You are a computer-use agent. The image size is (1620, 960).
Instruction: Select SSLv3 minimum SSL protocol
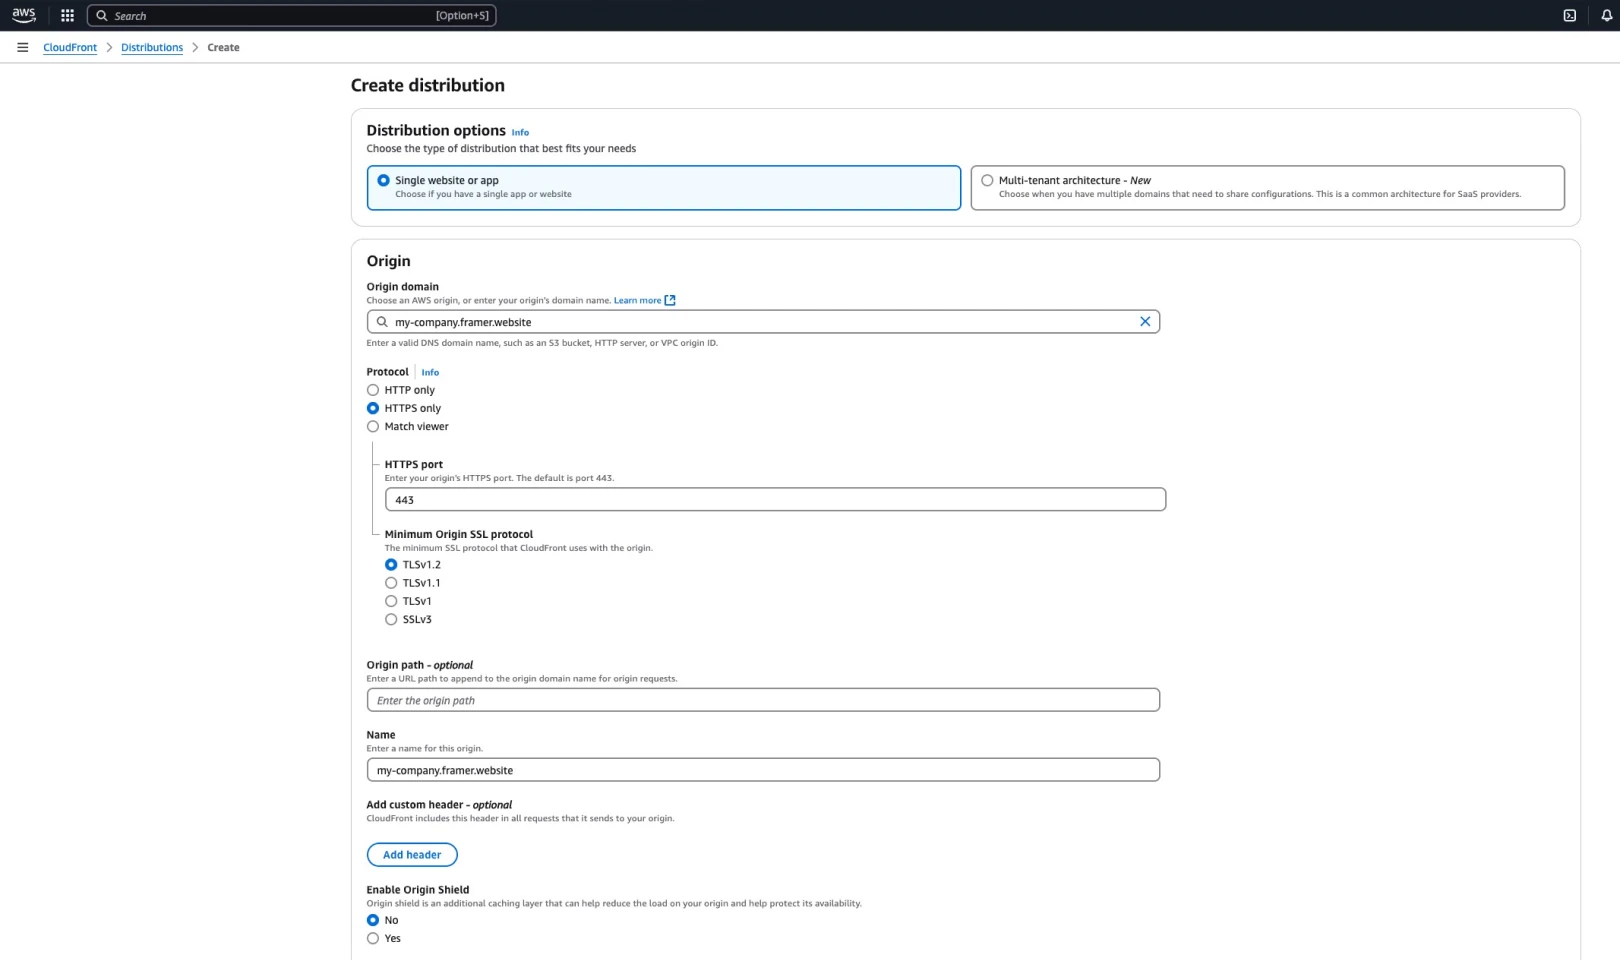391,619
